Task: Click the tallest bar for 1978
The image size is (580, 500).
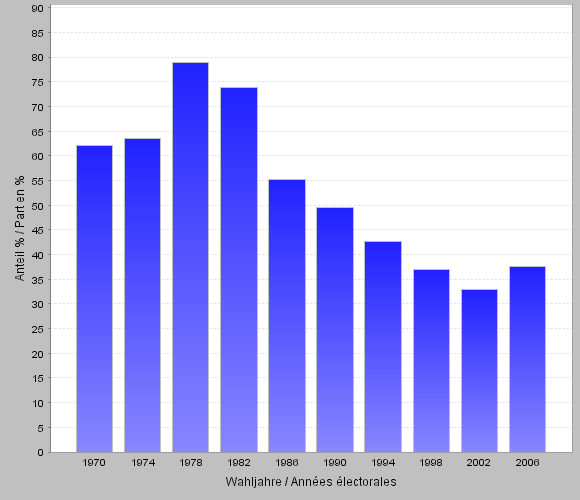Action: tap(190, 257)
